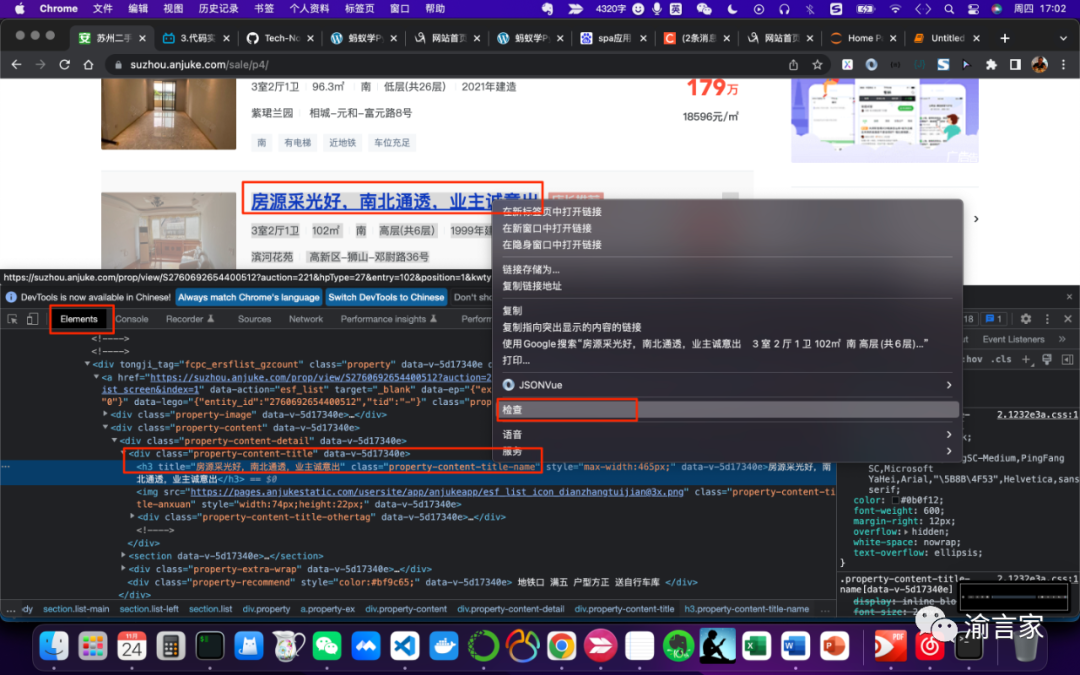Choose 在隐身窗口中打开链接 in the context menu
The image size is (1080, 675).
click(x=727, y=245)
